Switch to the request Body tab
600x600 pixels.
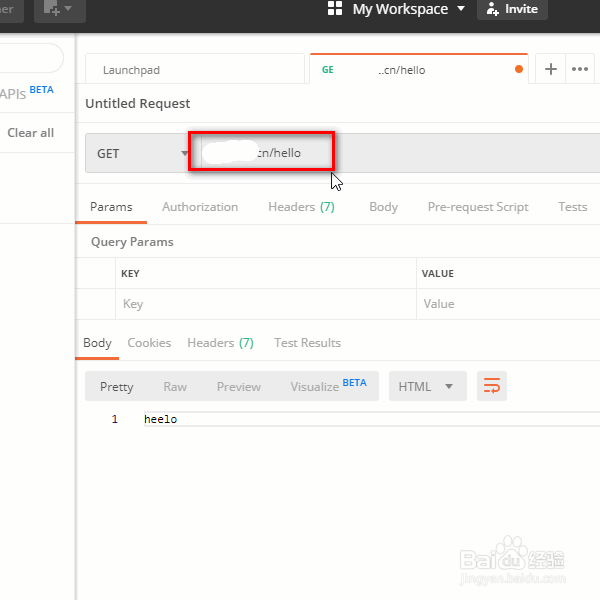click(x=383, y=207)
